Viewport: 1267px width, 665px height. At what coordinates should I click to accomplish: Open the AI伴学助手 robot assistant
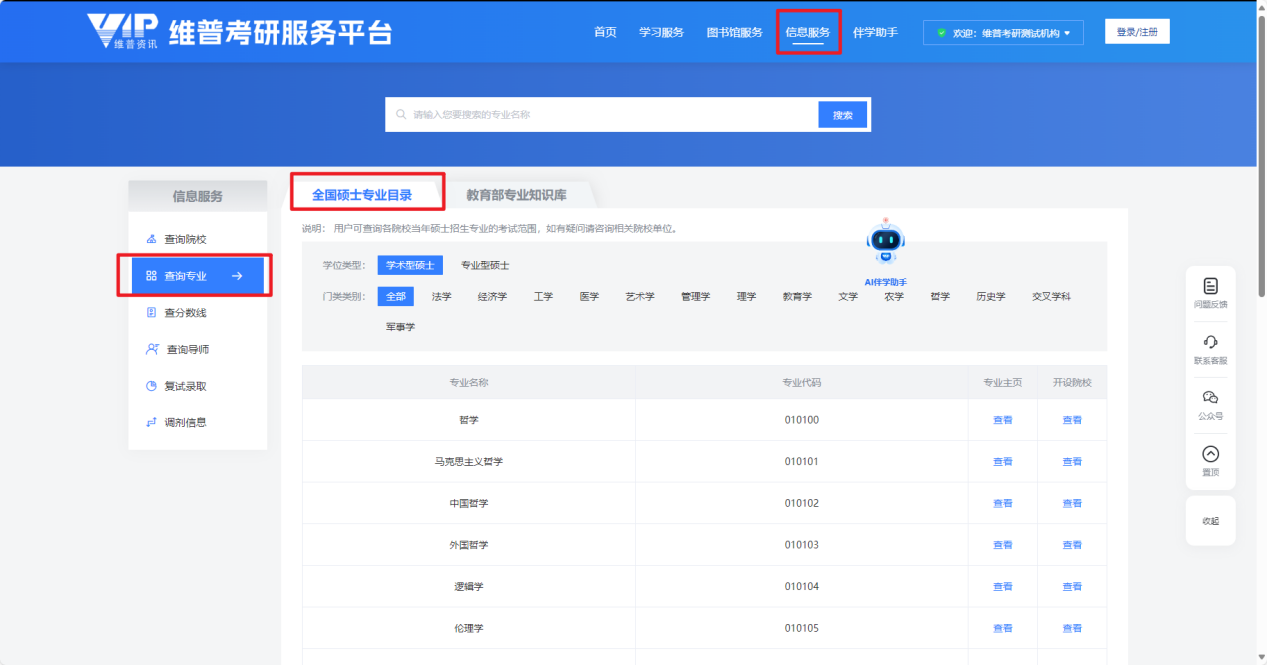point(885,243)
